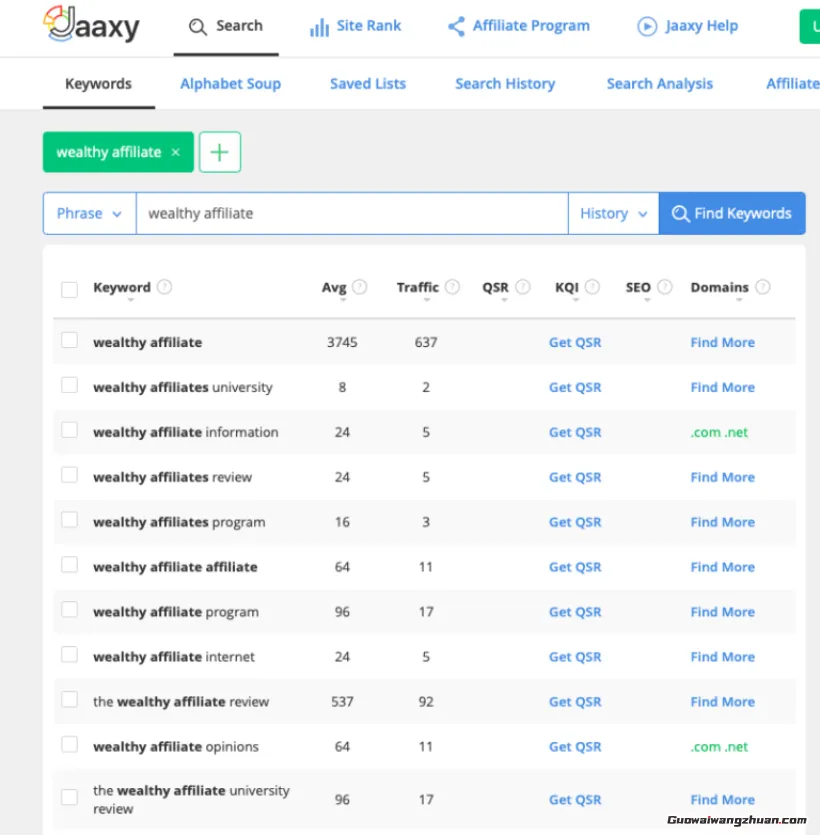Image resolution: width=820 pixels, height=835 pixels.
Task: Check the 'wealthy affiliate information' row
Action: 69,430
